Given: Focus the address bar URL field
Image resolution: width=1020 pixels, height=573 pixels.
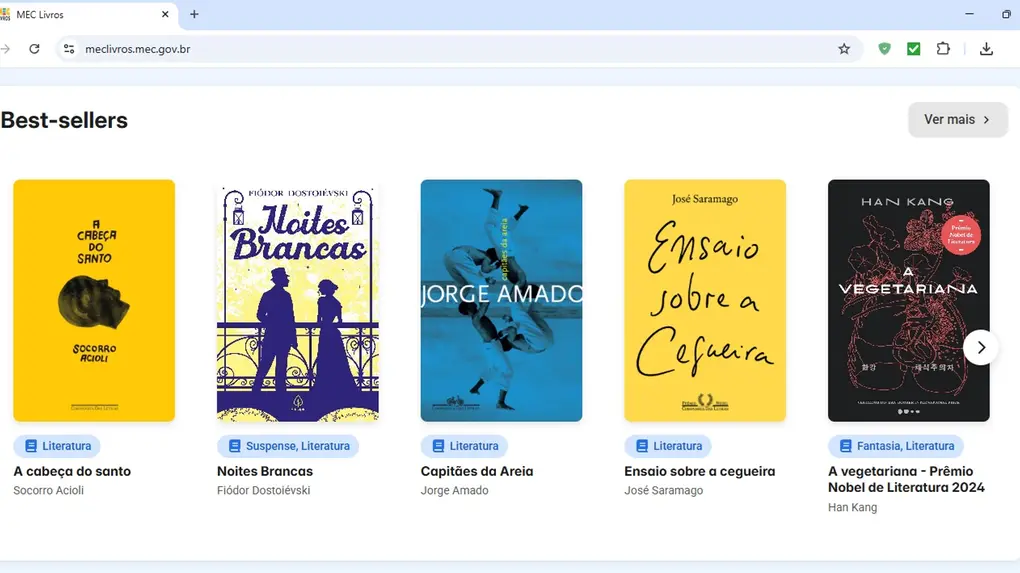Looking at the screenshot, I should (450, 49).
